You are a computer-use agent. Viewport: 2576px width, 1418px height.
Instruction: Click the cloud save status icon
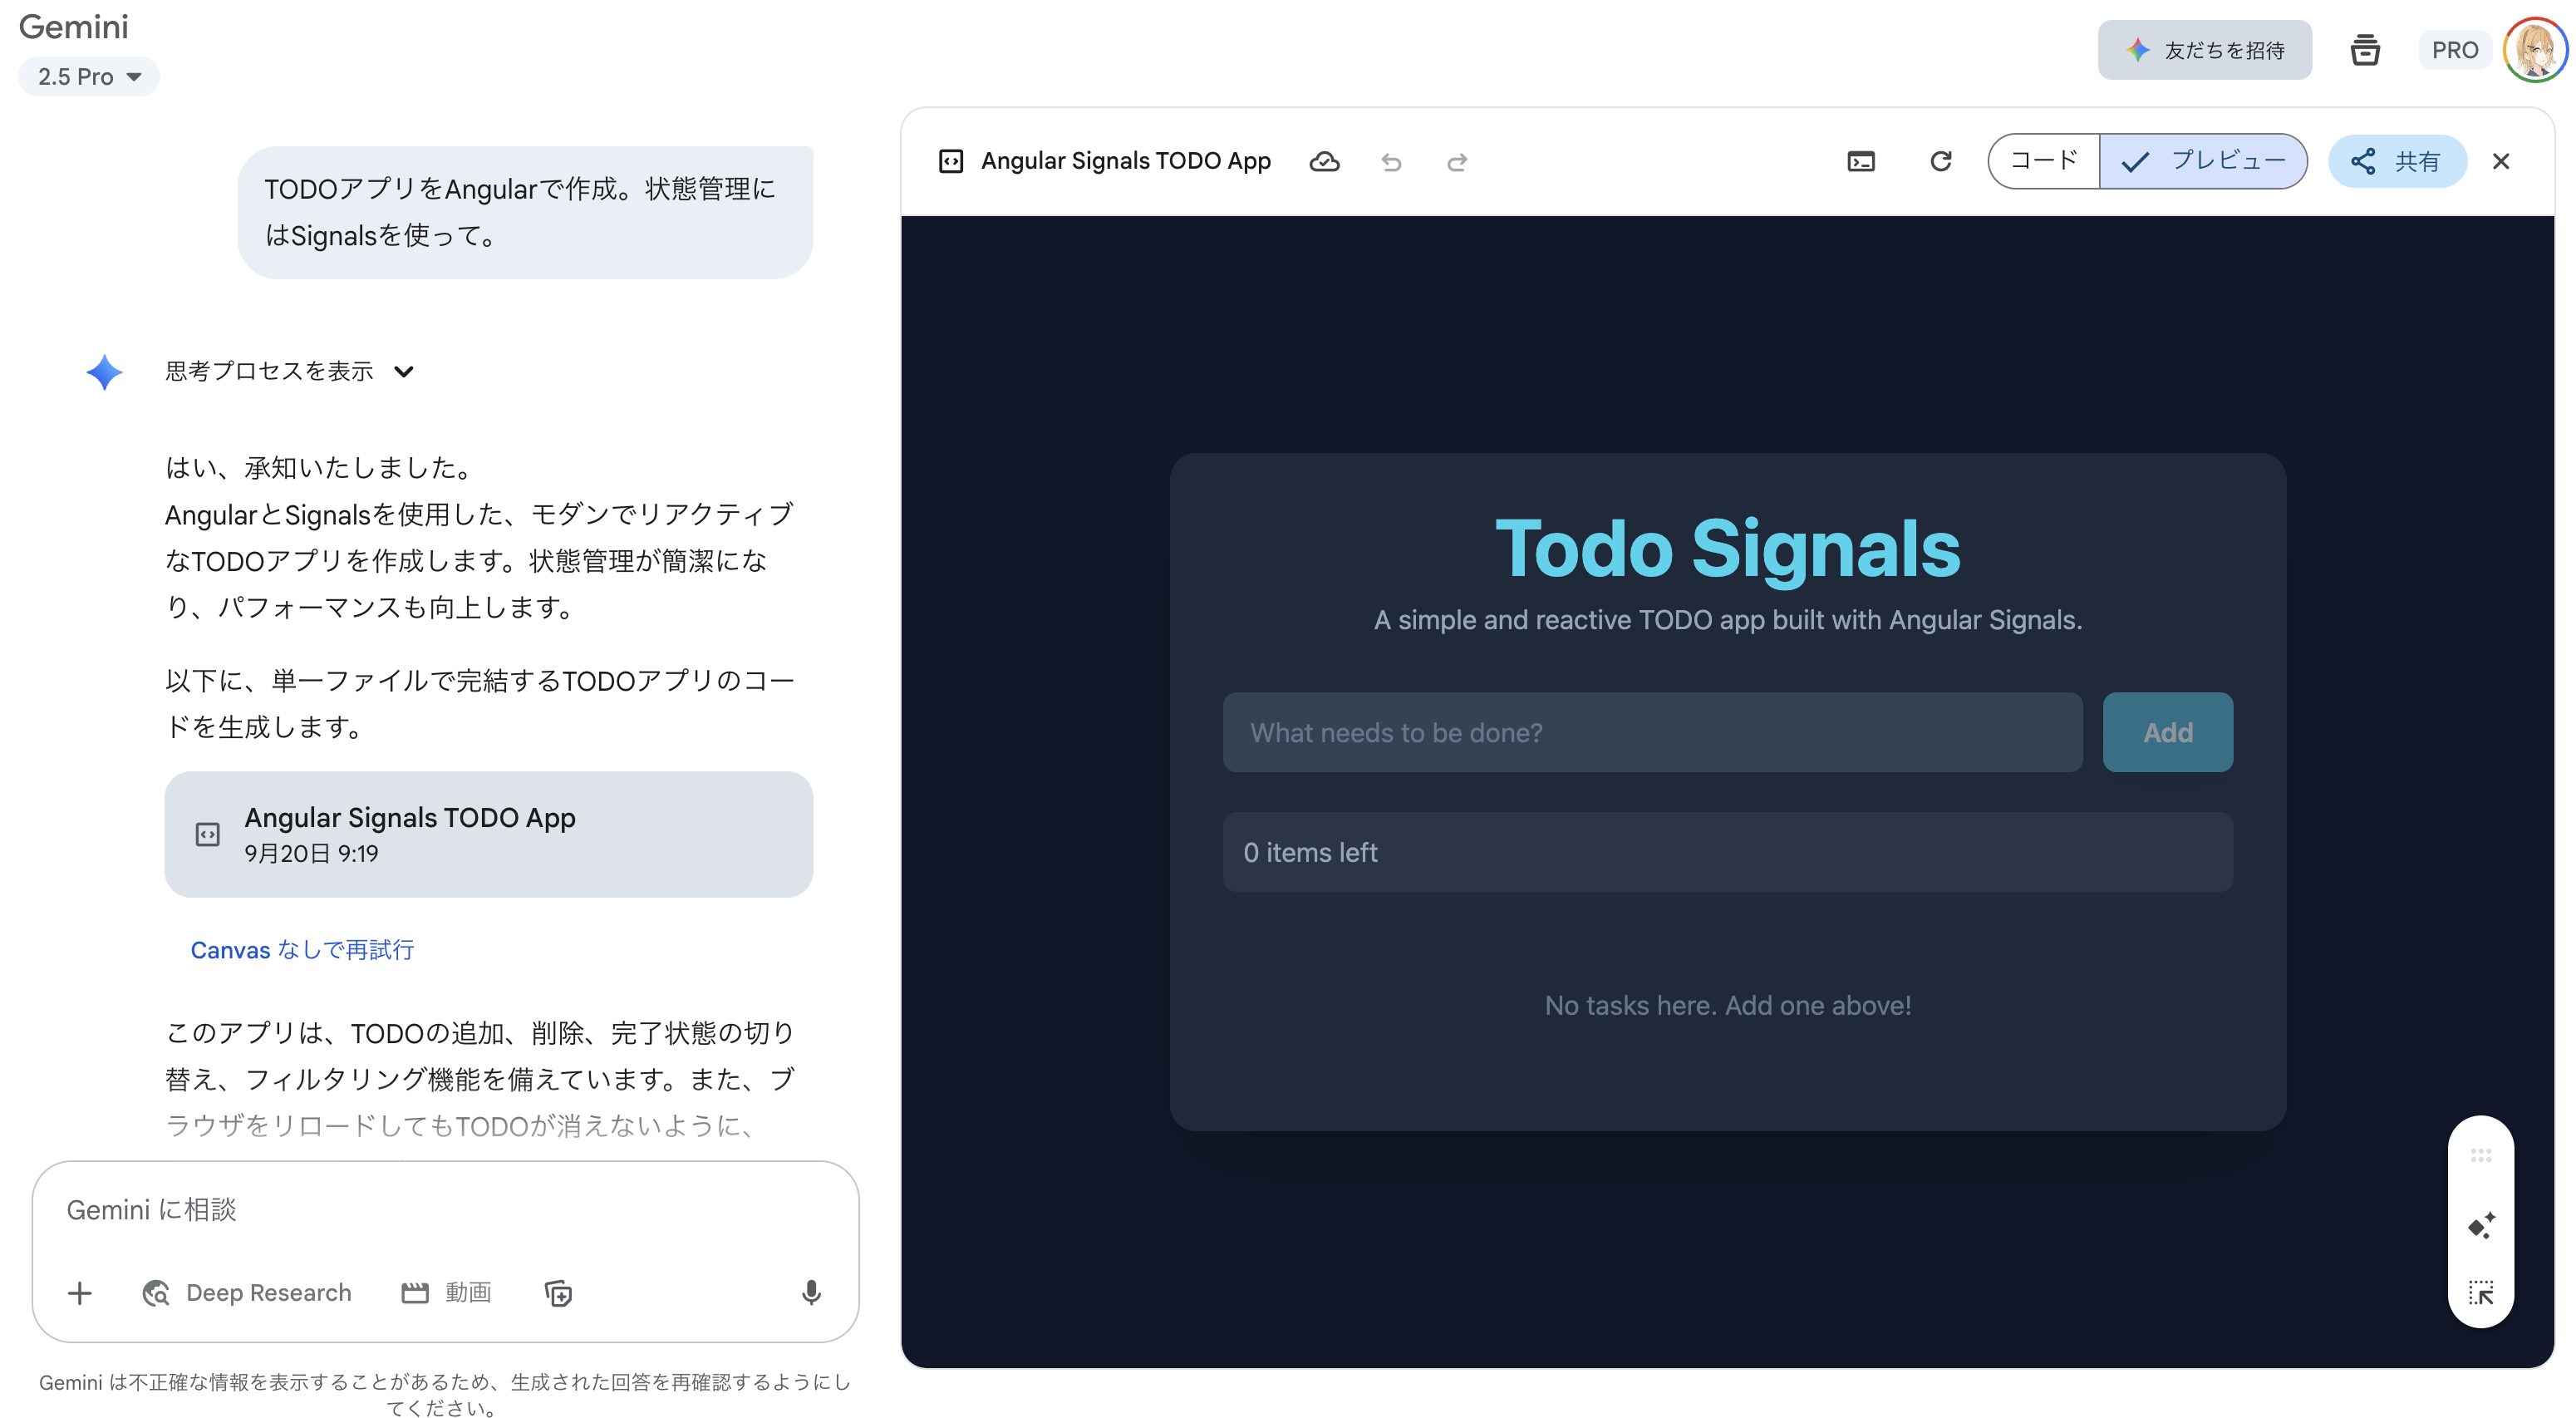(1324, 162)
